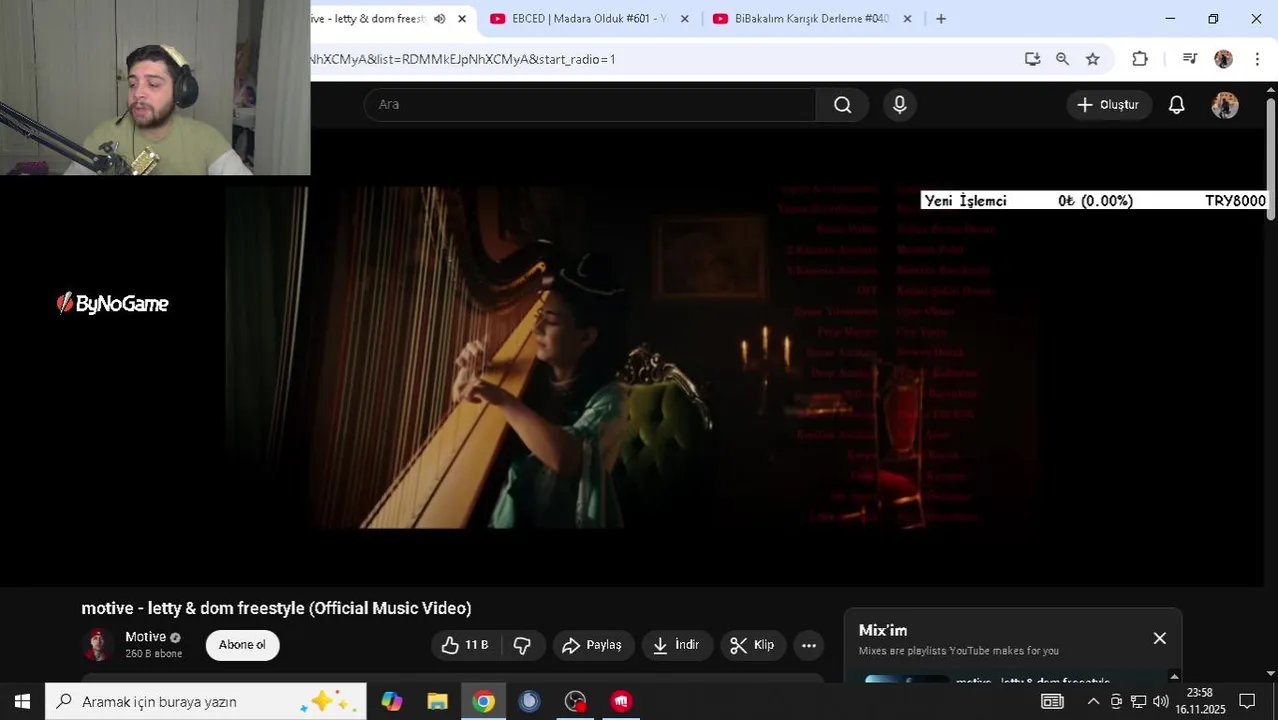1278x720 pixels.
Task: Open the Windows Start menu
Action: pyautogui.click(x=22, y=701)
